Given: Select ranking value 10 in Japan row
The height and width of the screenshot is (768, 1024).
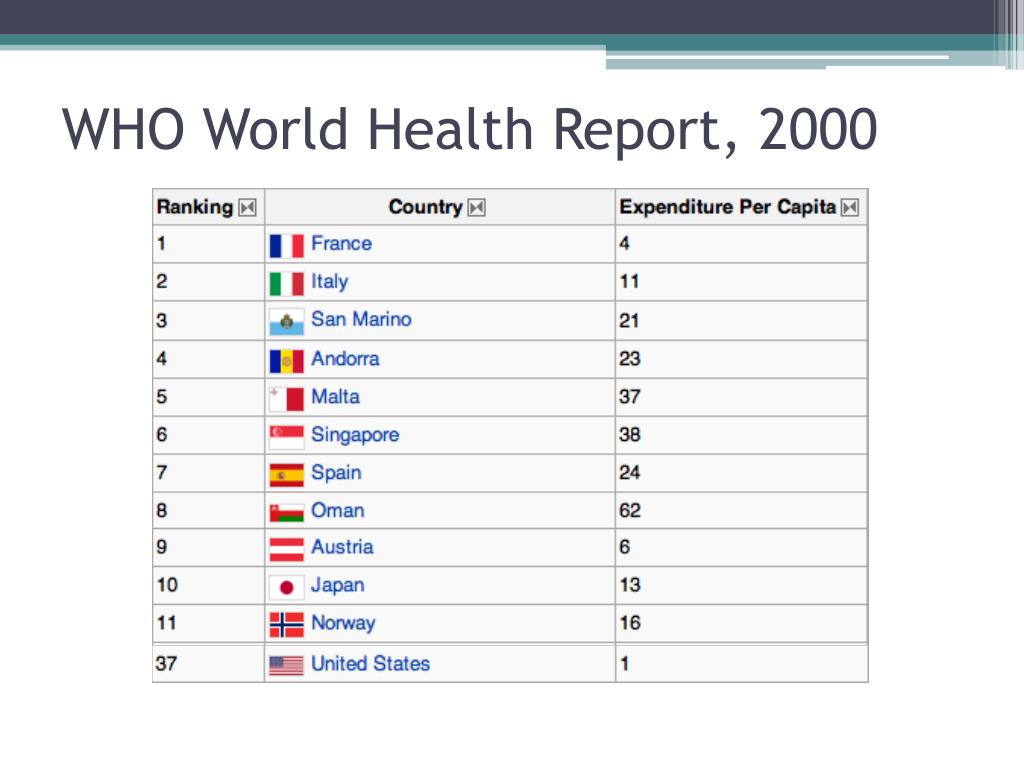Looking at the screenshot, I should pyautogui.click(x=167, y=584).
